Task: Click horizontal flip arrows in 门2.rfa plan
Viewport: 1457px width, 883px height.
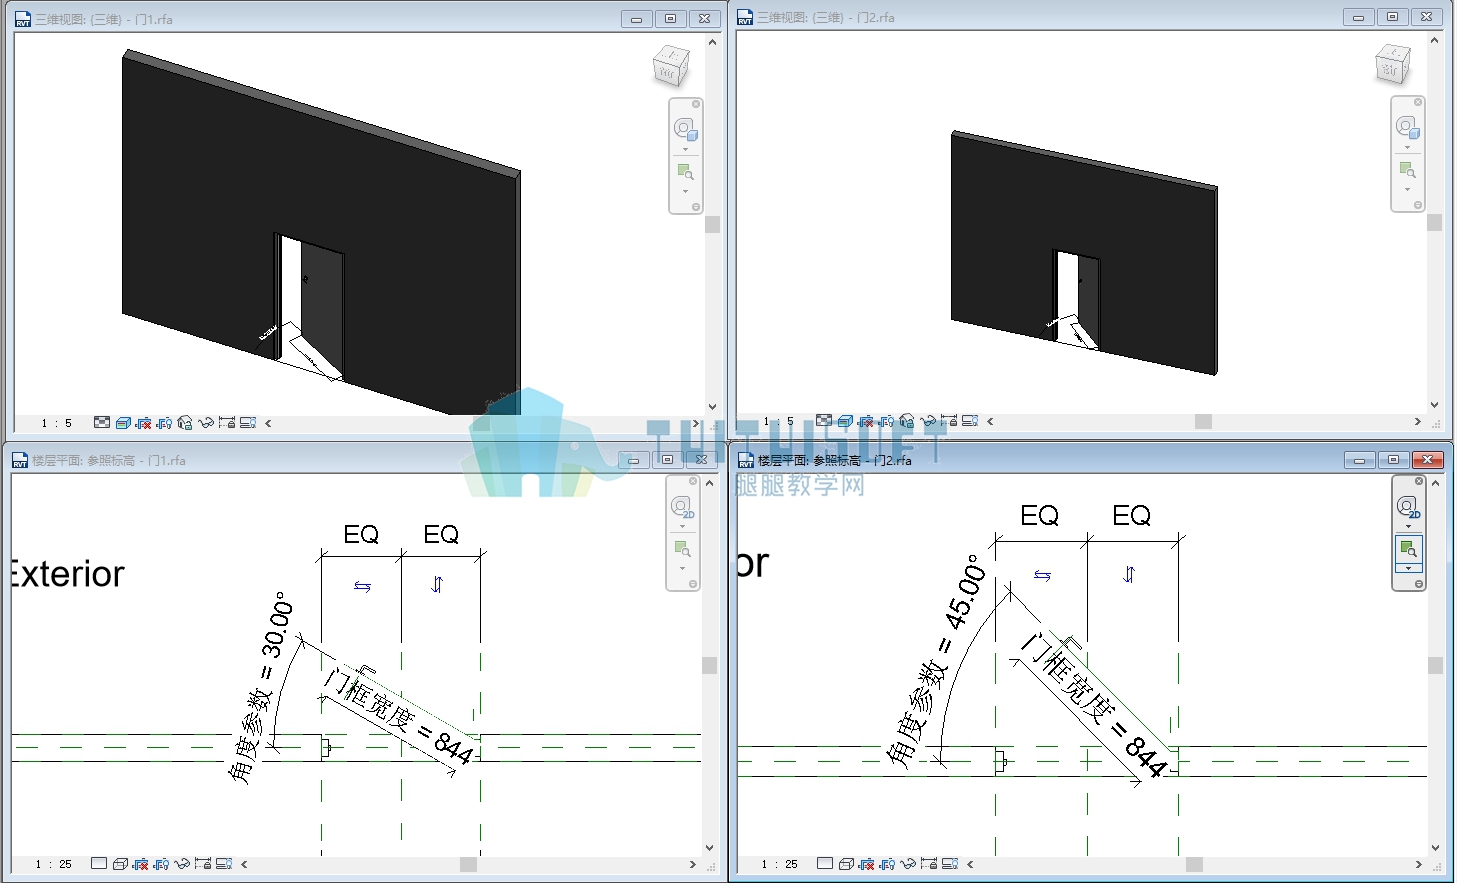Action: [1042, 575]
